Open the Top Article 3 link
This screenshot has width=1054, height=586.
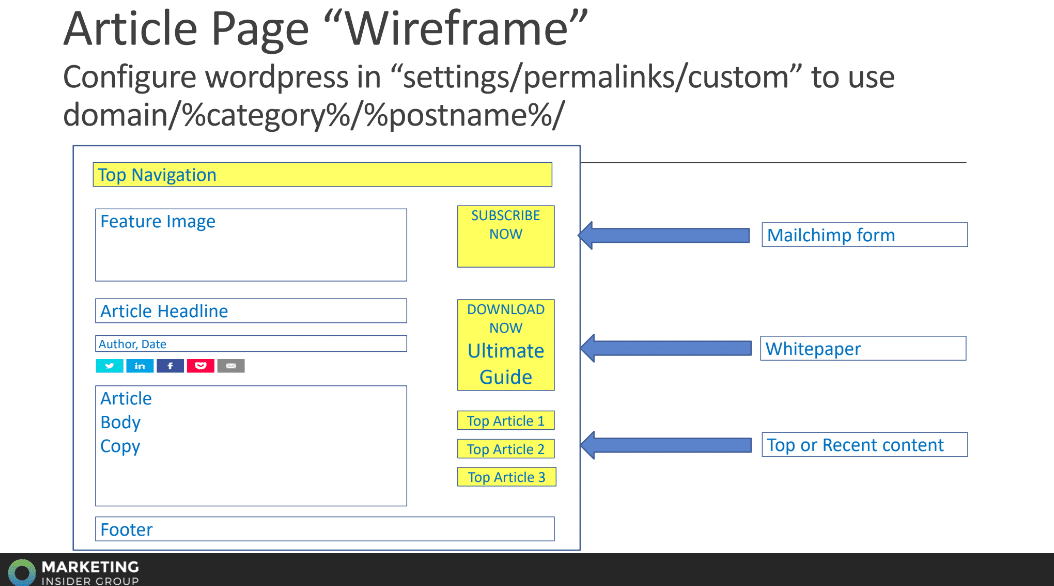point(506,477)
